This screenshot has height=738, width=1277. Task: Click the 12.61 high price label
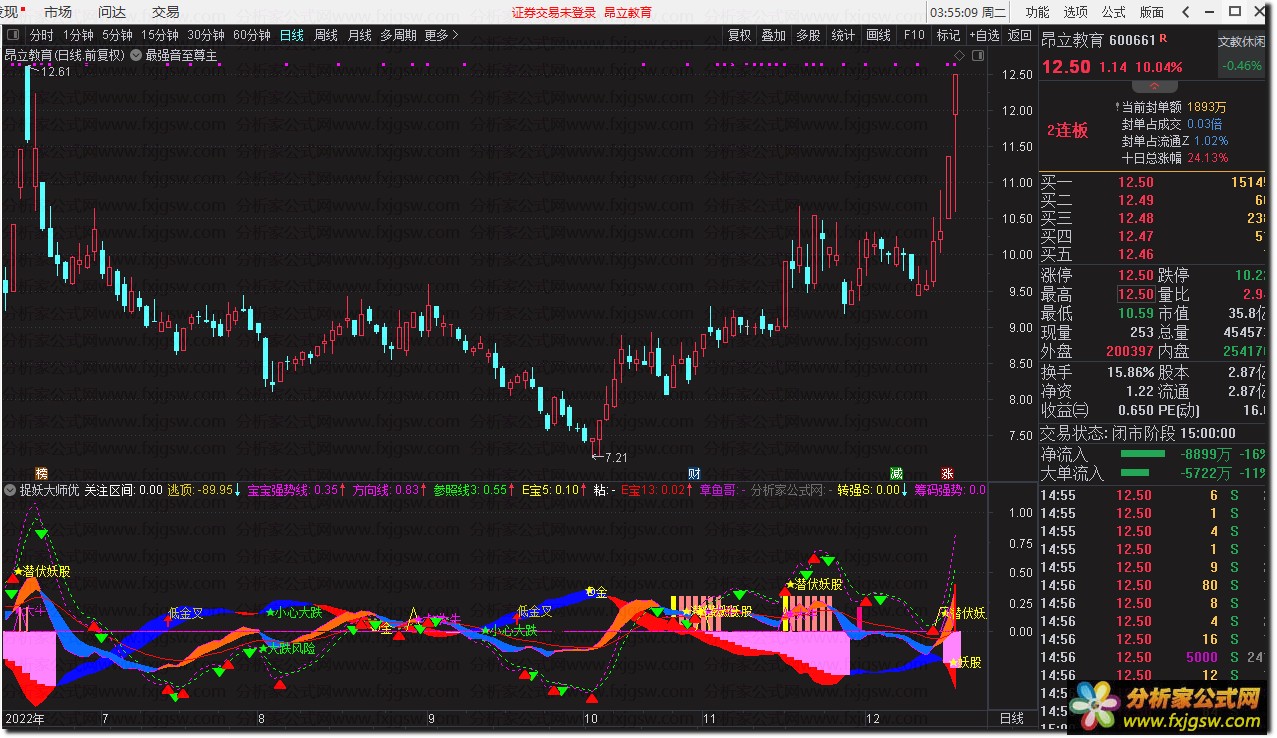click(56, 72)
